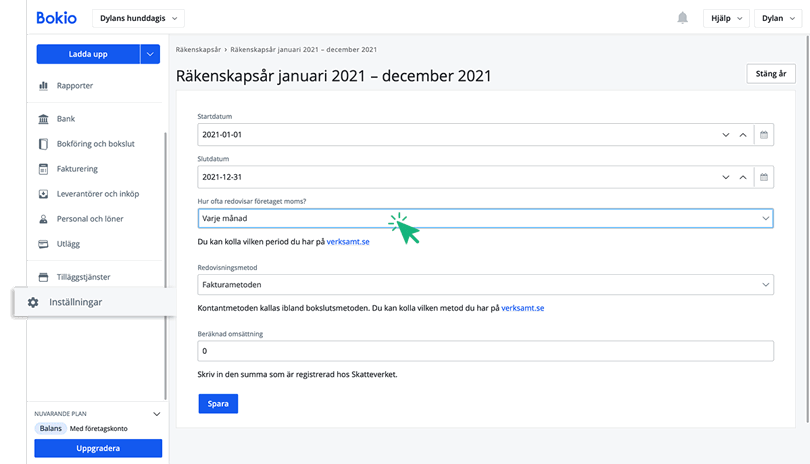Go to Bank in sidebar
The image size is (810, 464).
66,119
